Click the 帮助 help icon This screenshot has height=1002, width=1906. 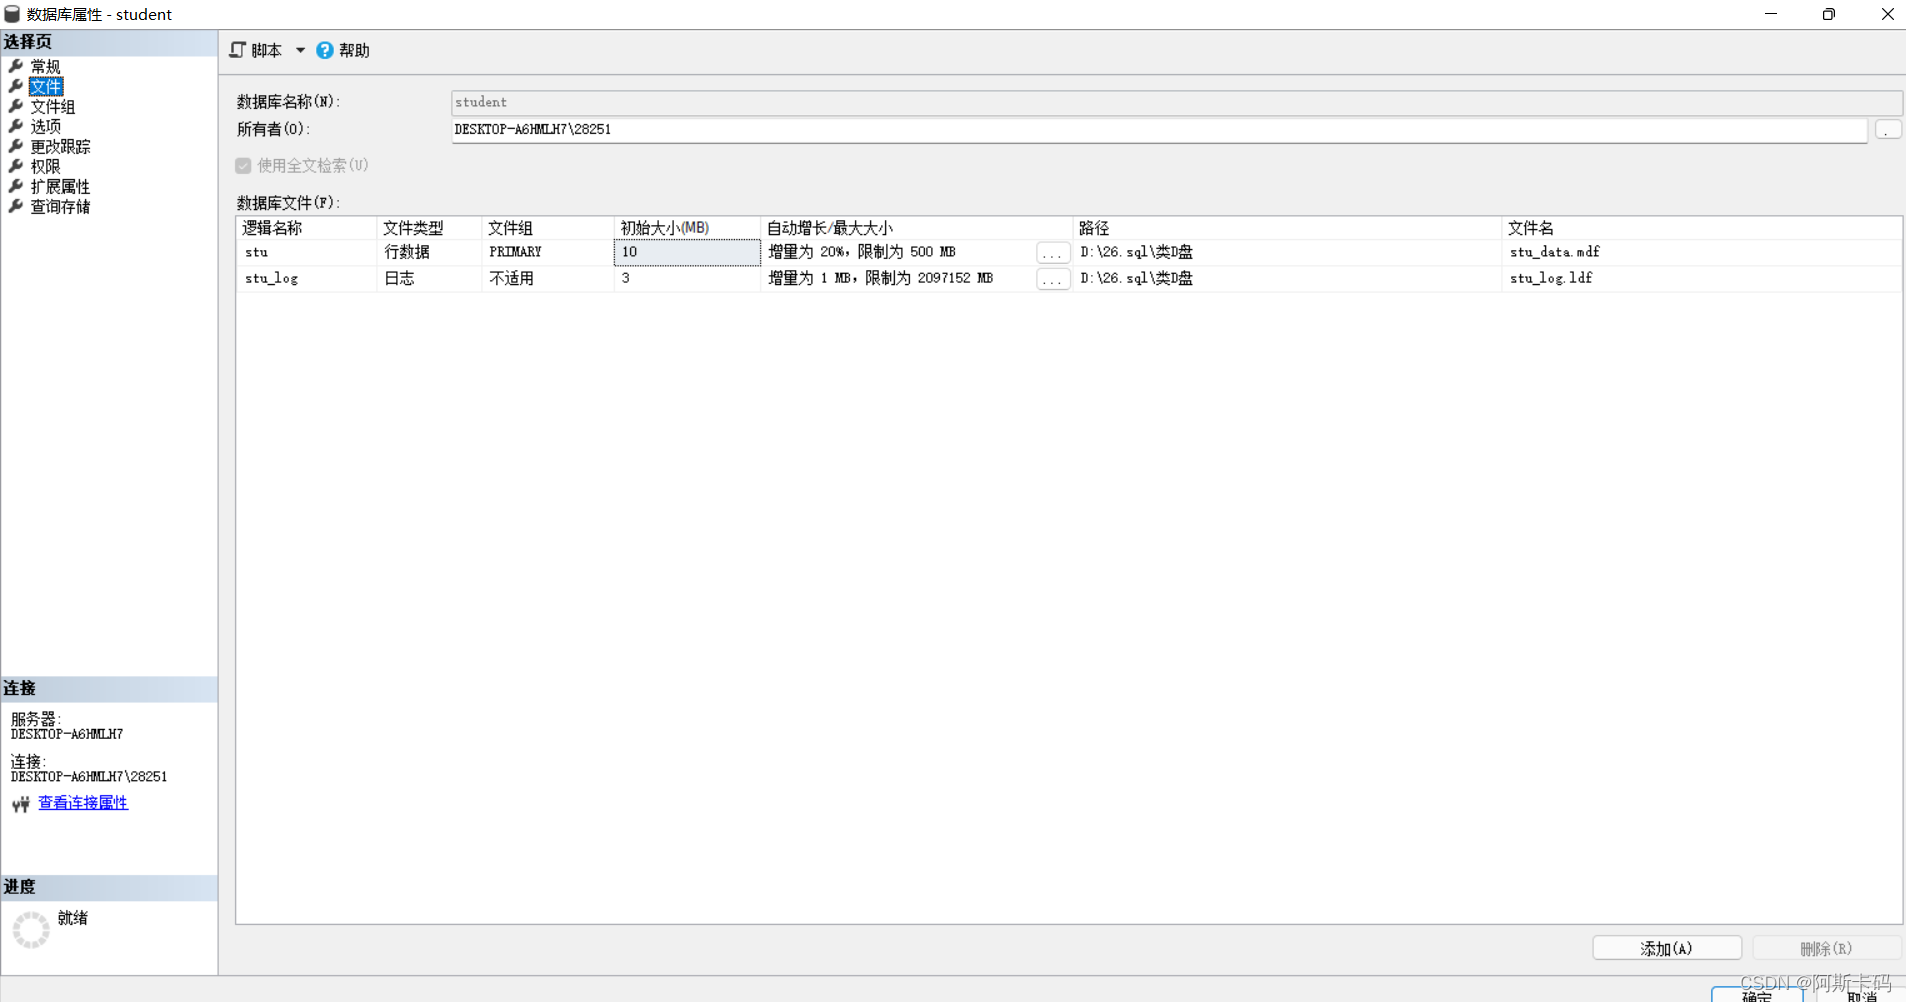coord(325,50)
